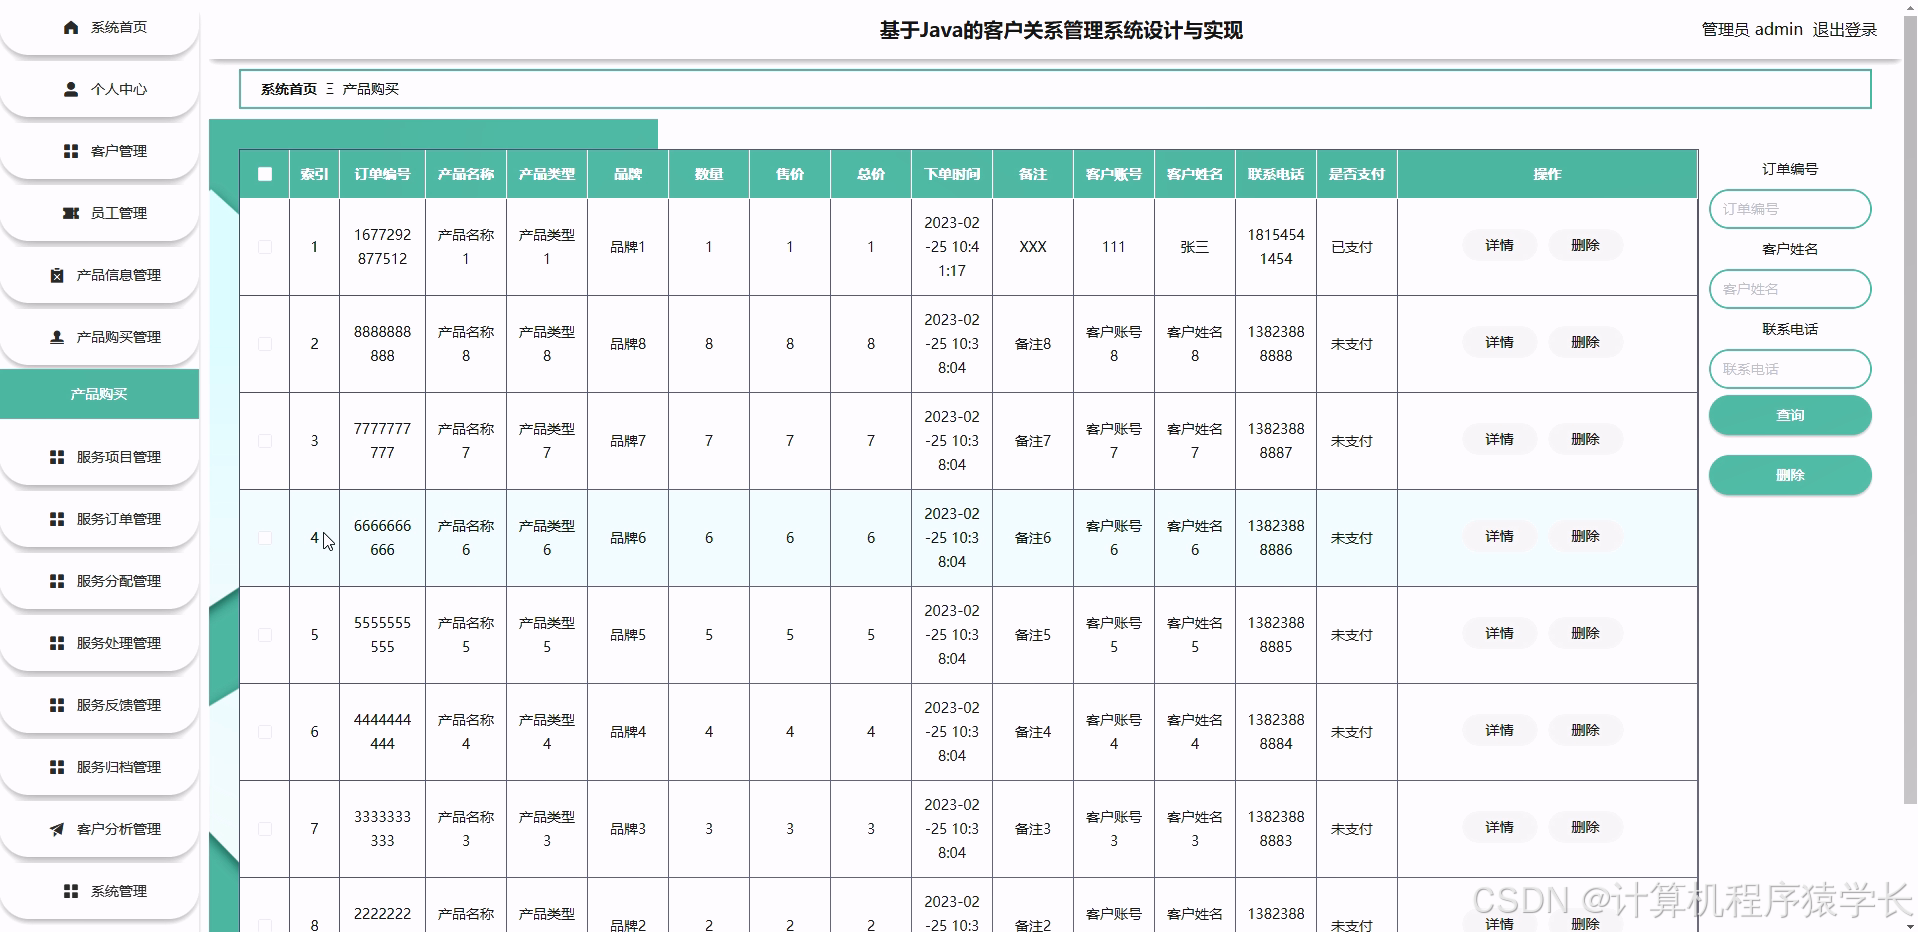This screenshot has height=932, width=1918.
Task: Click the green 删除 button under 查询
Action: (1790, 475)
